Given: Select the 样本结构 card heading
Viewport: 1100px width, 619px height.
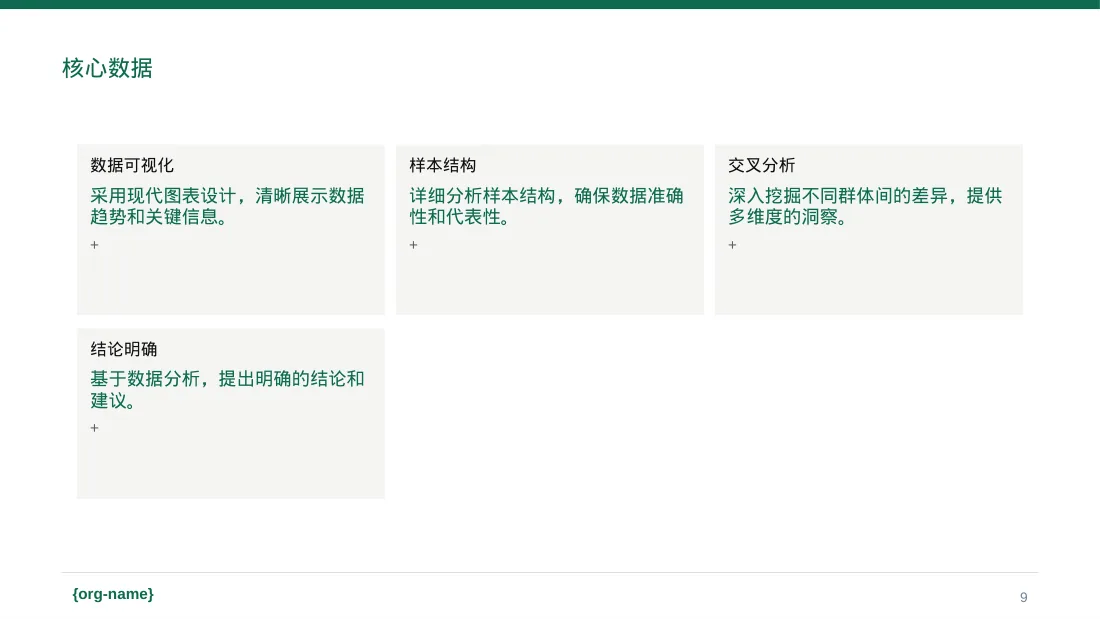Looking at the screenshot, I should [x=443, y=165].
